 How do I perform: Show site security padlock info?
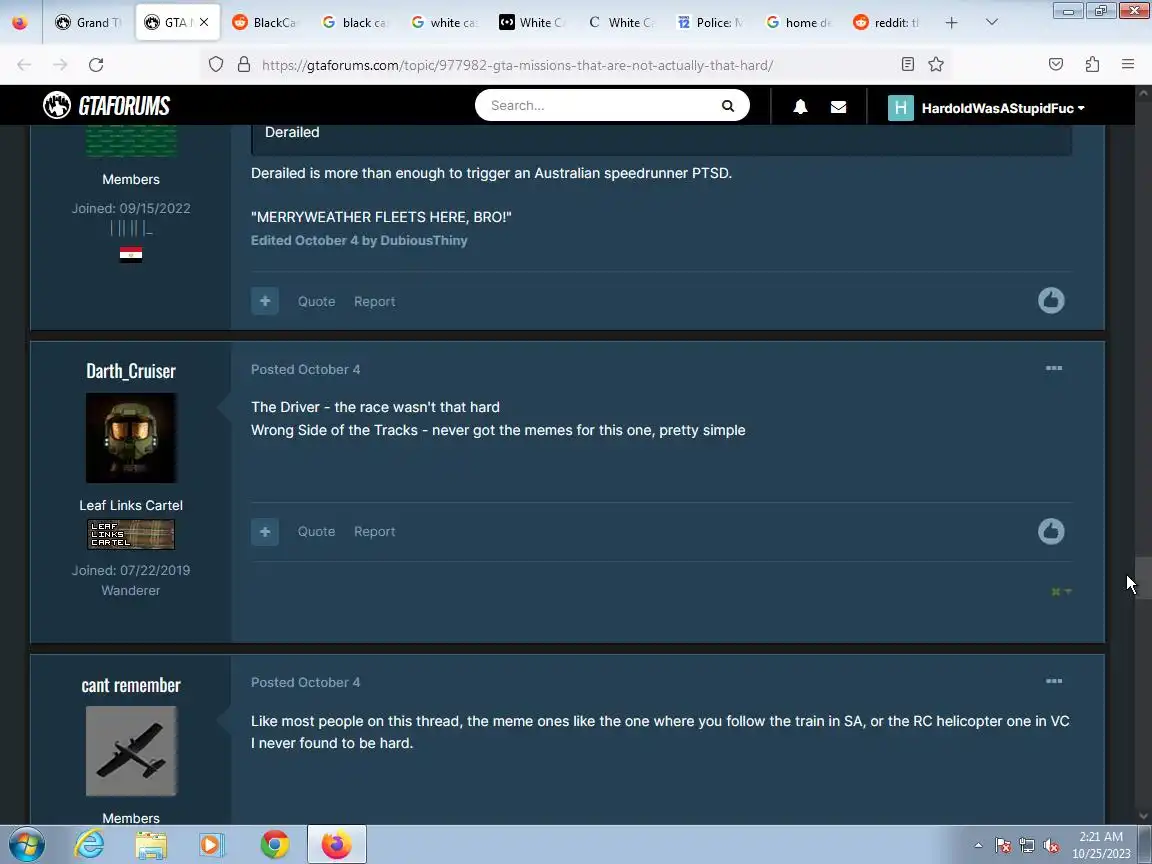[244, 65]
